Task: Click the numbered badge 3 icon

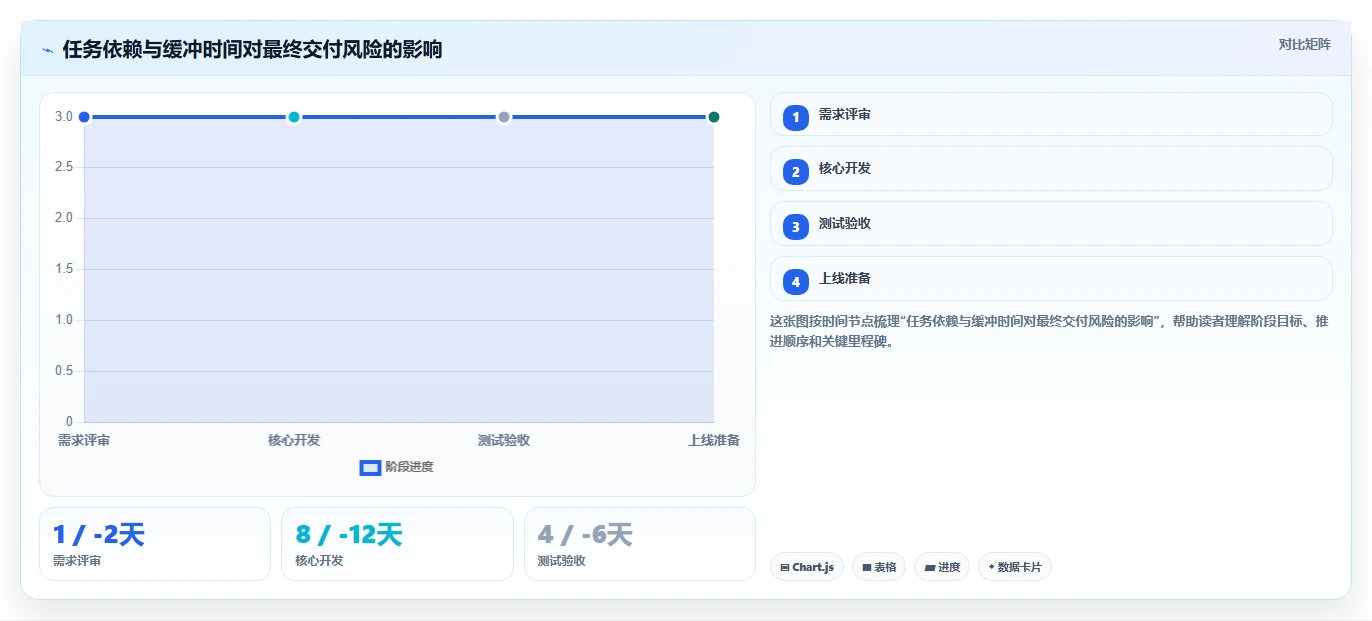Action: tap(796, 227)
